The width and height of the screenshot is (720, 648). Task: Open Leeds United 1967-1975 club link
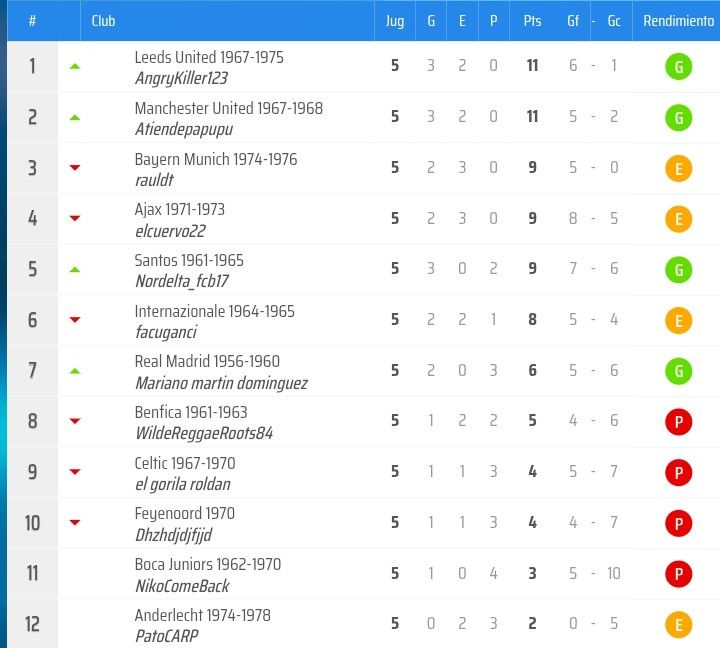[209, 57]
